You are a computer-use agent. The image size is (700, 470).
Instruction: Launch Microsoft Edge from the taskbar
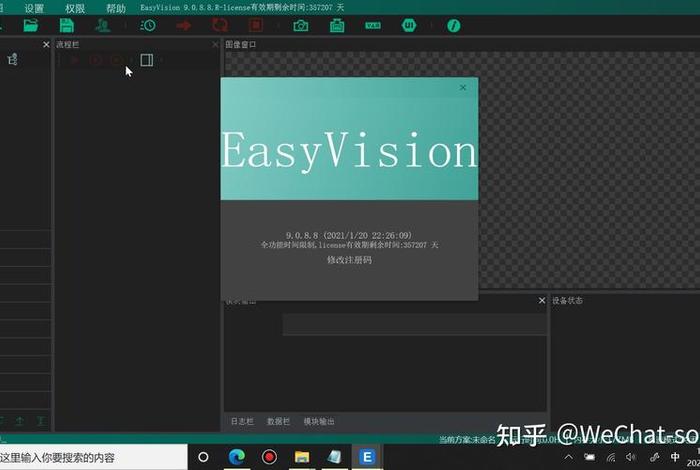237,457
